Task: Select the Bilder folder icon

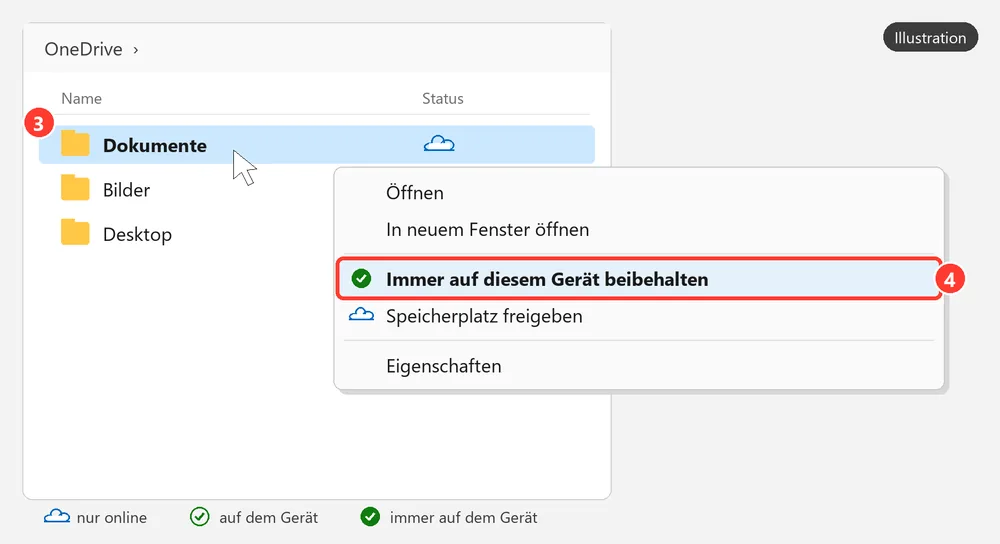Action: (x=75, y=189)
